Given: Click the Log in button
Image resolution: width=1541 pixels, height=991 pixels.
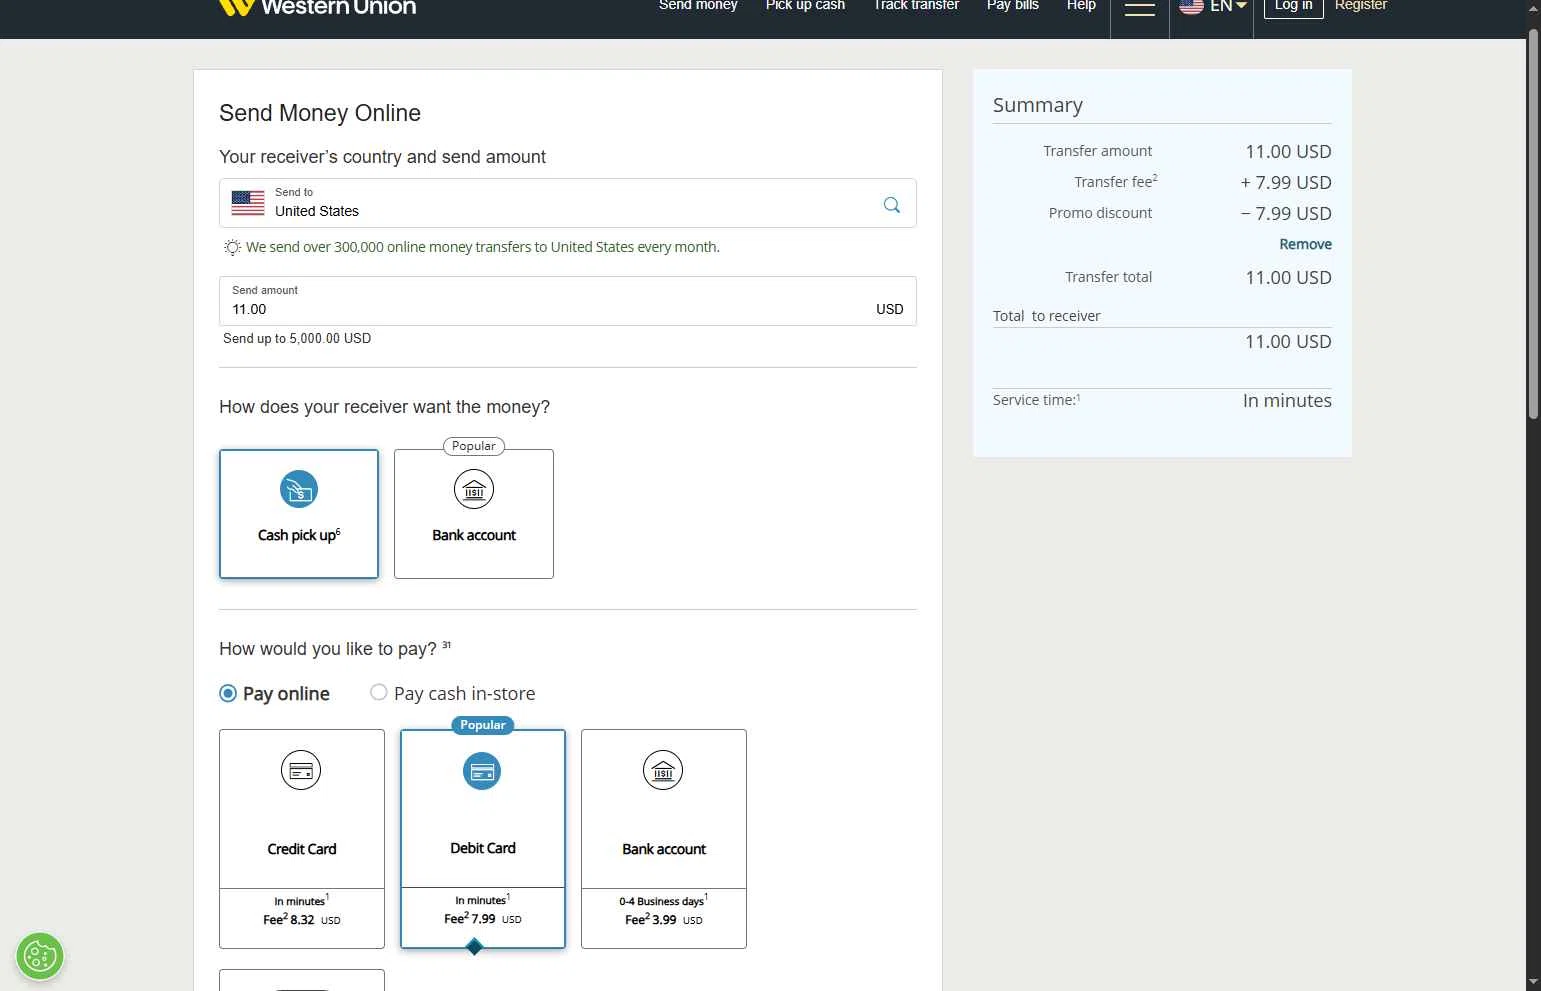Looking at the screenshot, I should tap(1293, 7).
